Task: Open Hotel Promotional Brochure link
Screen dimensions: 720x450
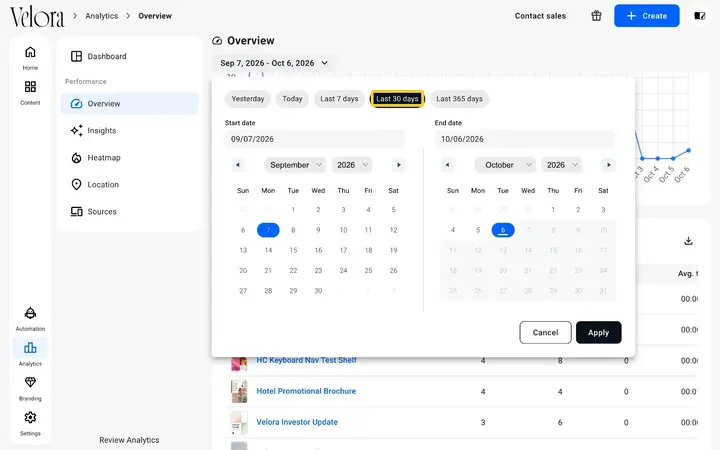Action: tap(306, 391)
